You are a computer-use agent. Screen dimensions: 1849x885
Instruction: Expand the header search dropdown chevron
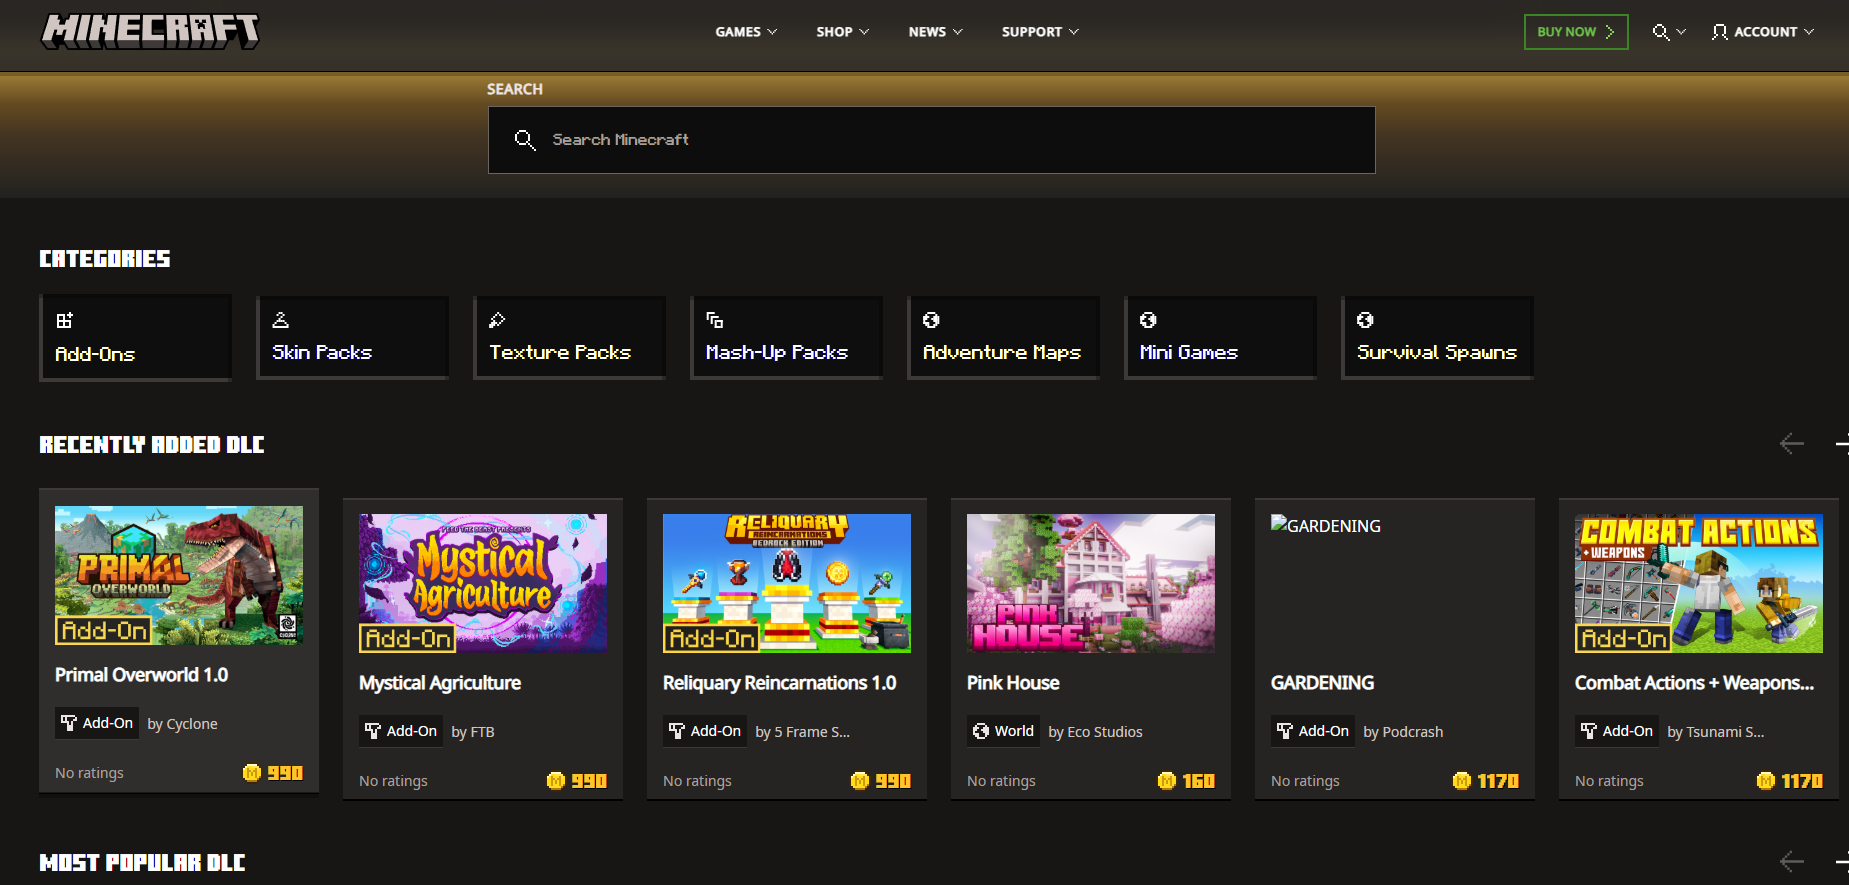[x=1681, y=32]
